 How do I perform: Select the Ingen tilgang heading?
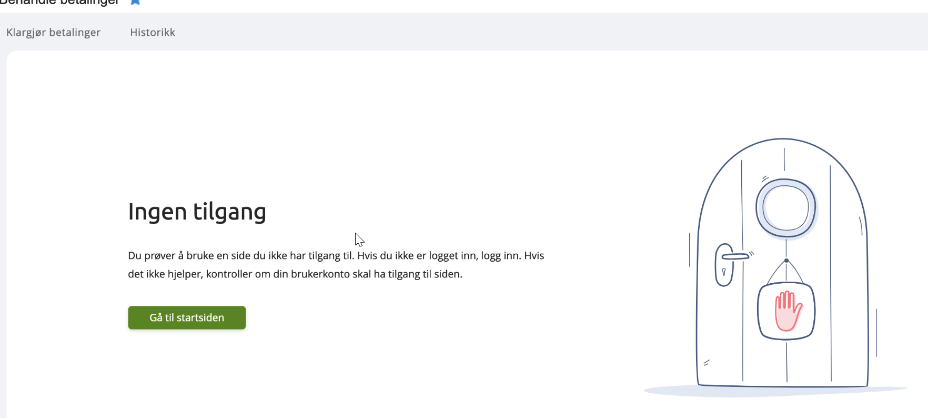point(197,212)
